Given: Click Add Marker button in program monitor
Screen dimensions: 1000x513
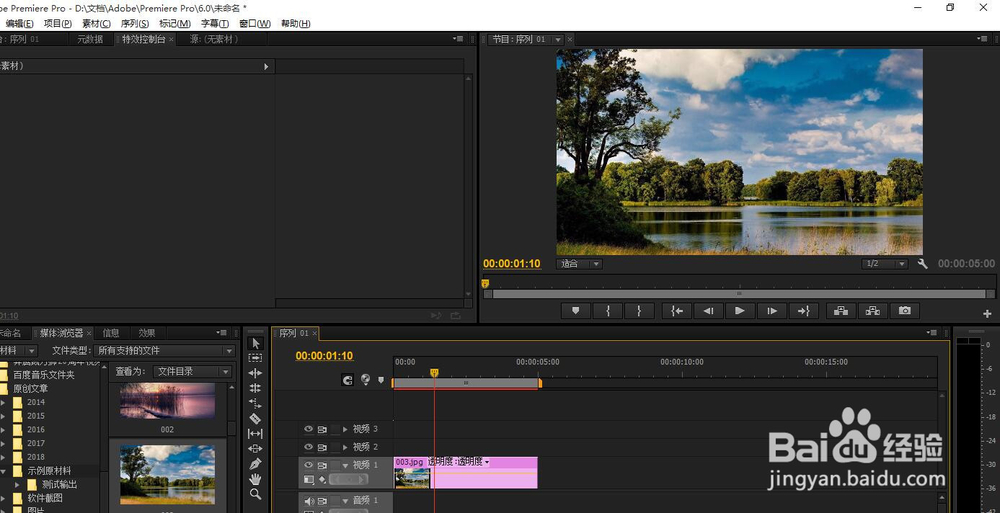Looking at the screenshot, I should (576, 311).
